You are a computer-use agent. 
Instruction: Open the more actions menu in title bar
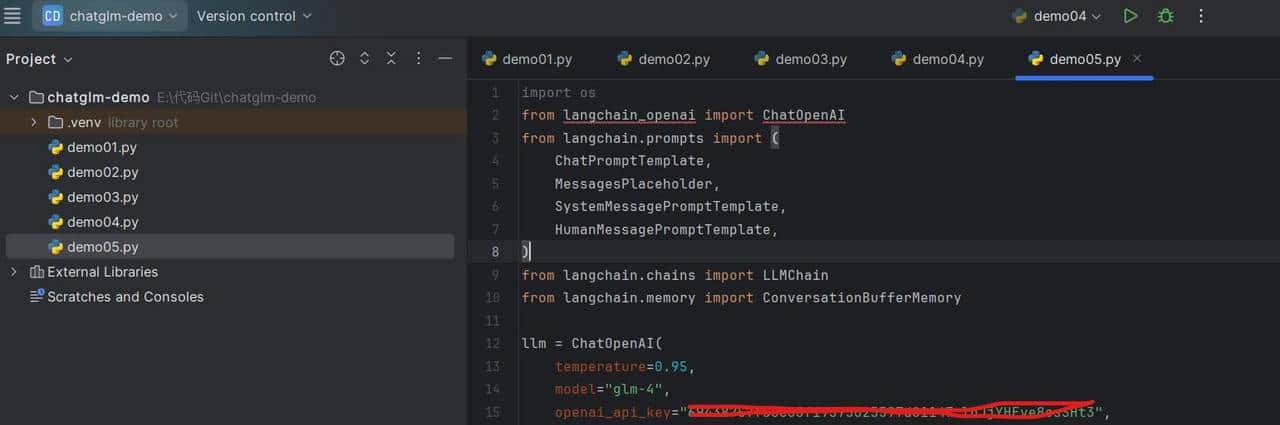pos(1201,16)
